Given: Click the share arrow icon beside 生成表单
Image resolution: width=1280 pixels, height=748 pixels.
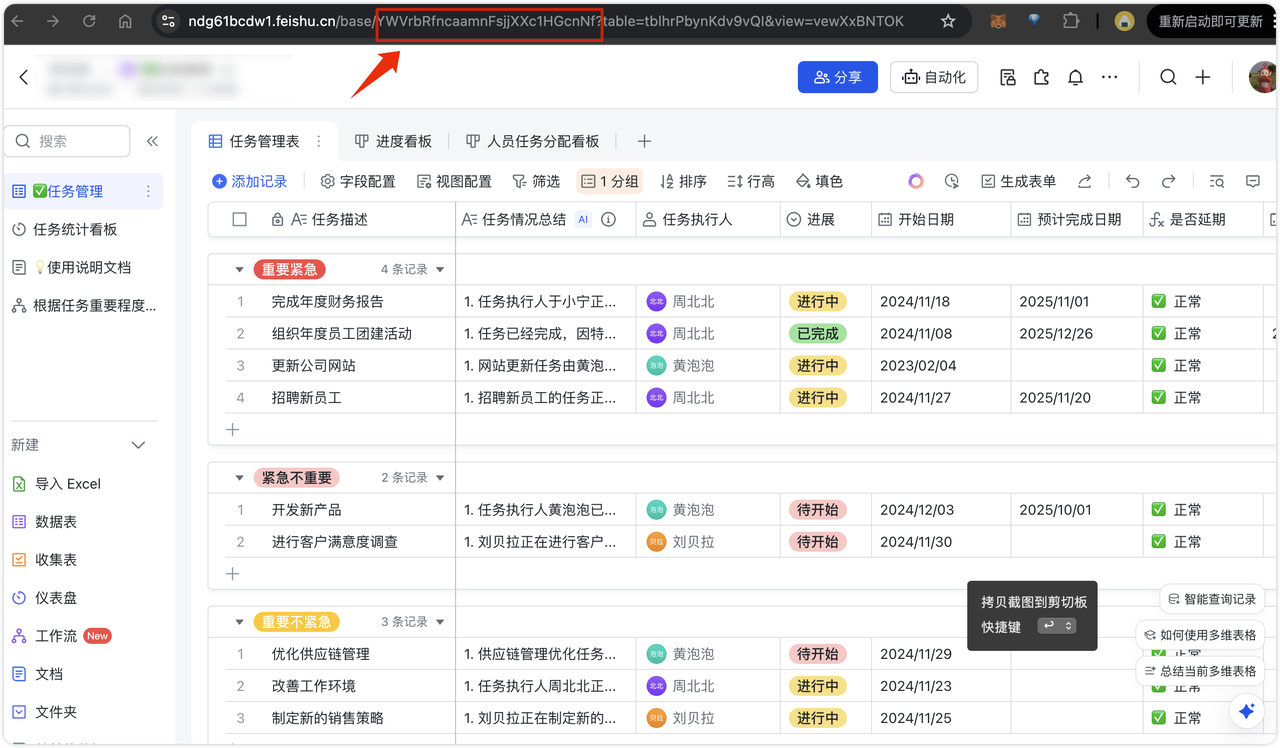Looking at the screenshot, I should 1084,181.
